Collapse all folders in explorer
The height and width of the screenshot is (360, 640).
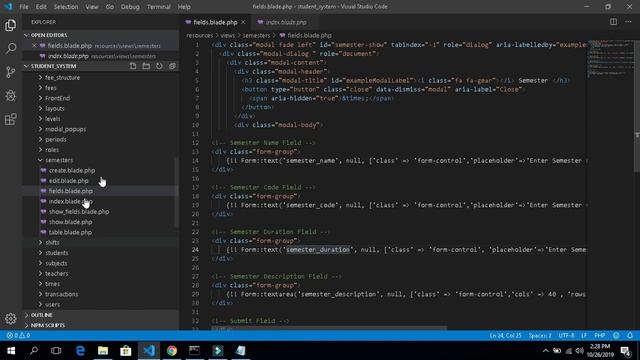(172, 66)
